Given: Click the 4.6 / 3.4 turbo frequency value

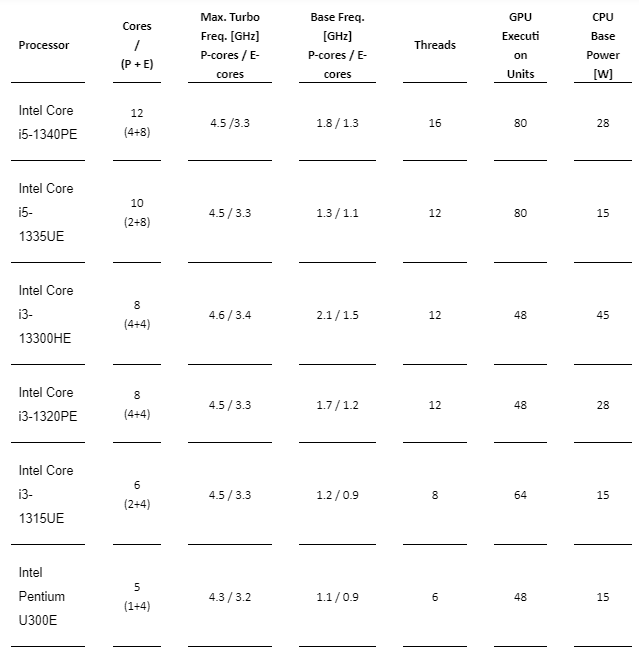Looking at the screenshot, I should [229, 315].
